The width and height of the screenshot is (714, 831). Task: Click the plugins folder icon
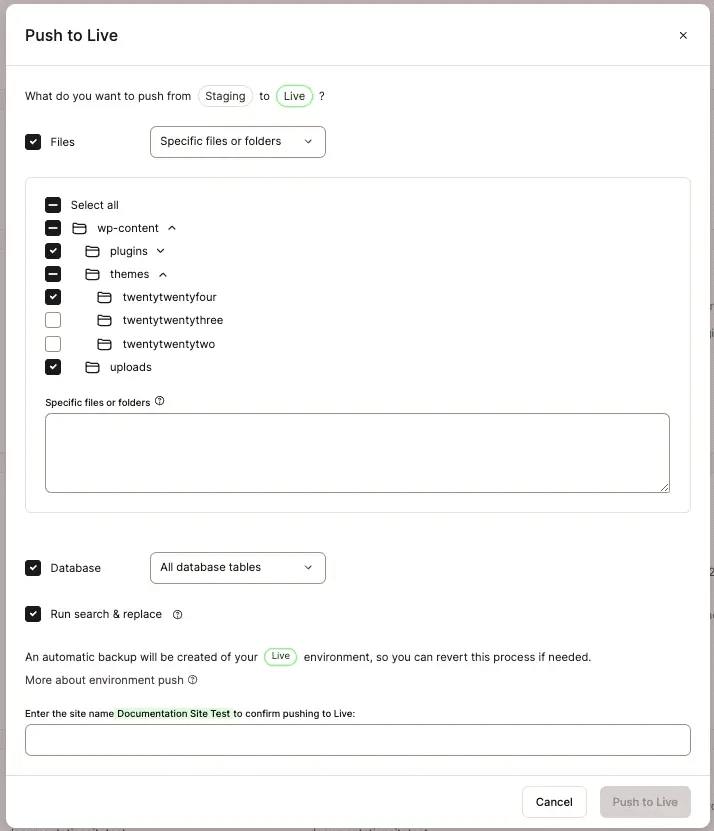click(92, 250)
